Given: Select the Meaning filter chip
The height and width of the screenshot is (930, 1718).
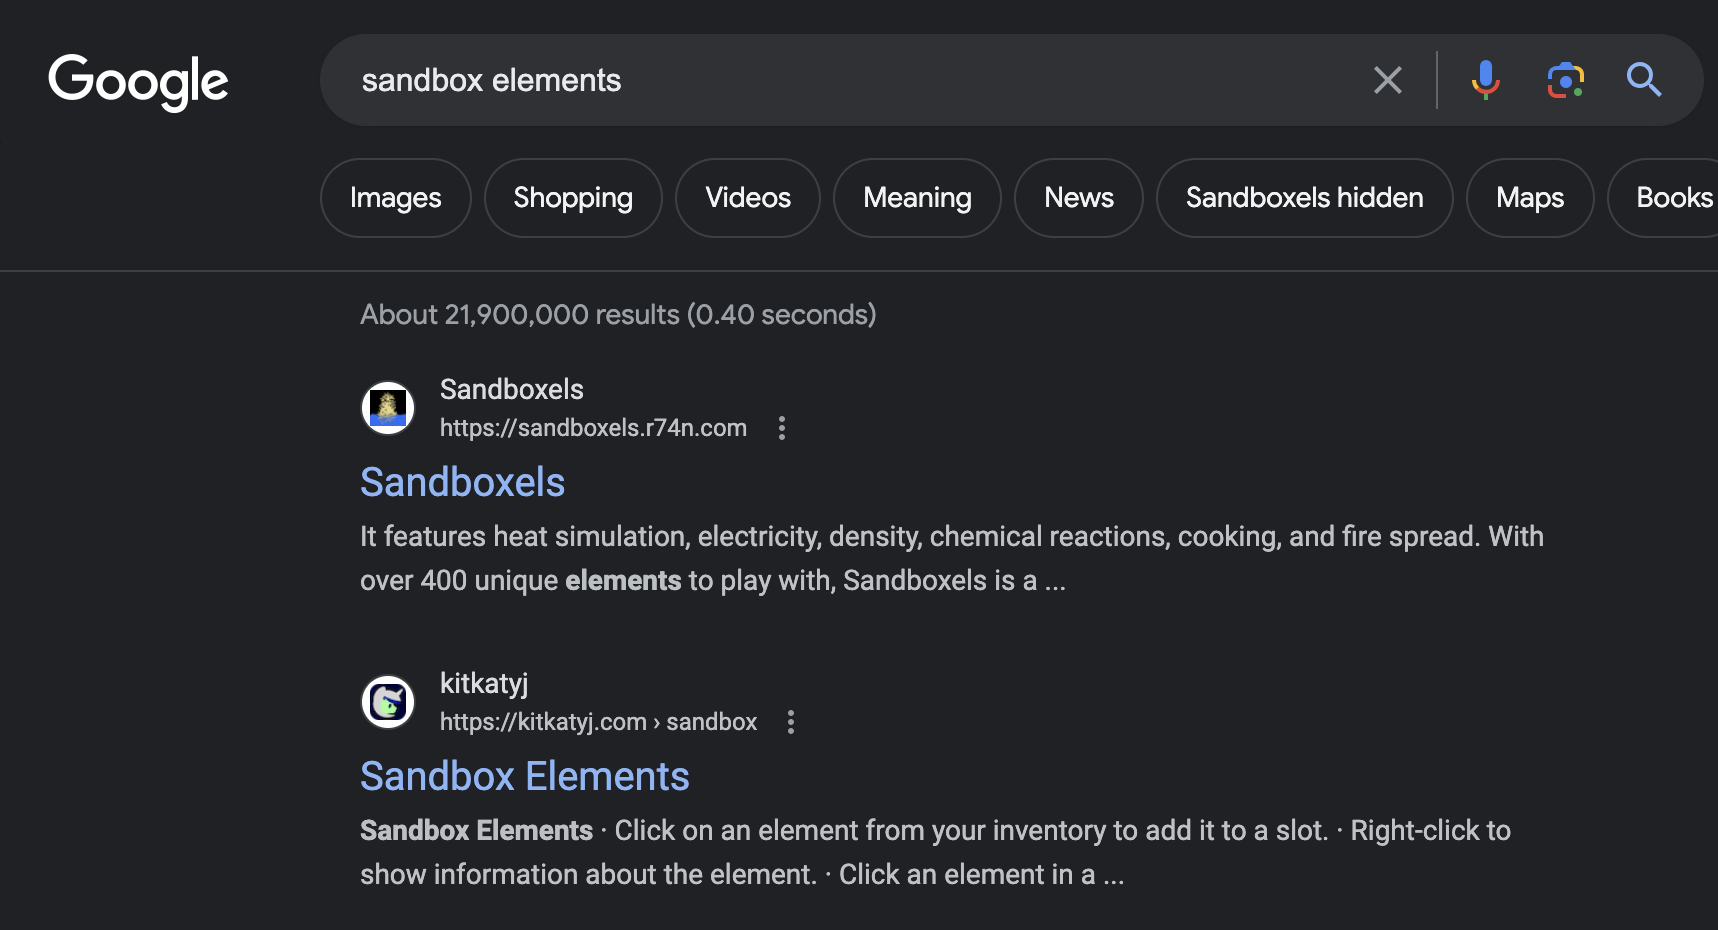Looking at the screenshot, I should (916, 197).
